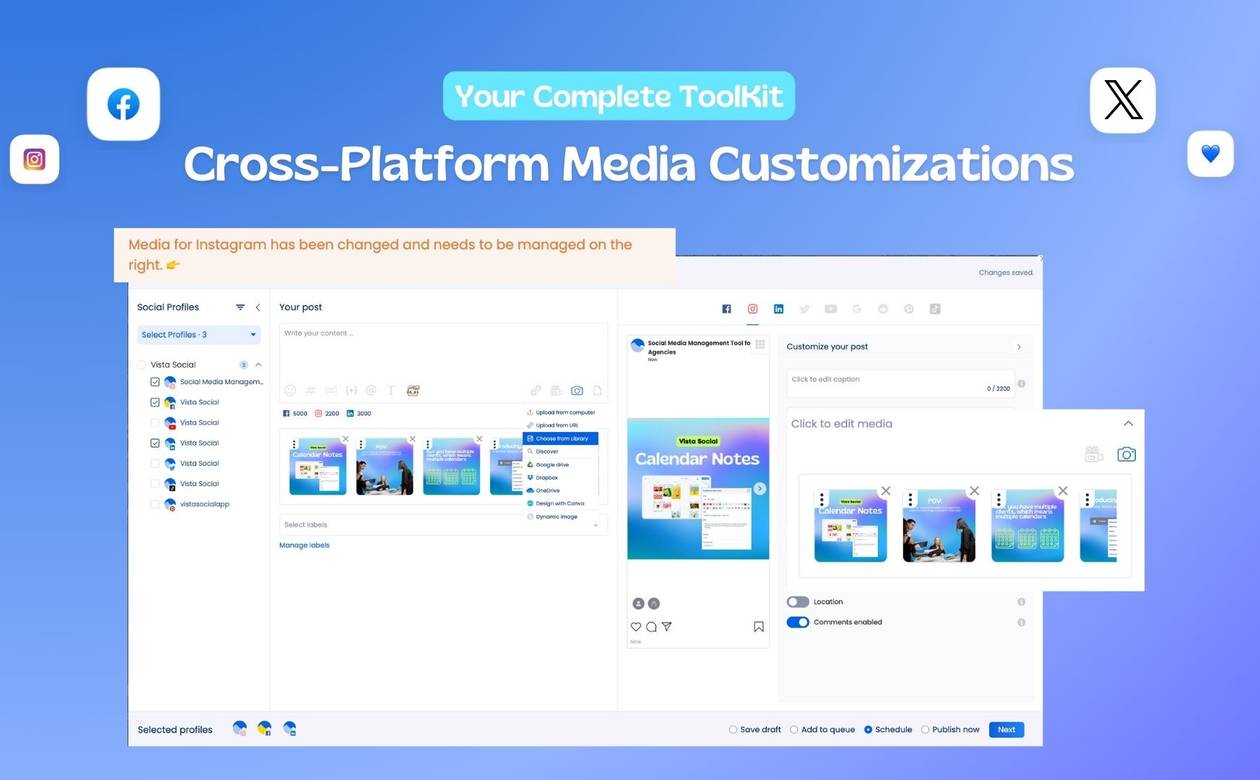This screenshot has width=1260, height=780.
Task: Uncheck the Social Media Managem... profile
Action: 155,382
